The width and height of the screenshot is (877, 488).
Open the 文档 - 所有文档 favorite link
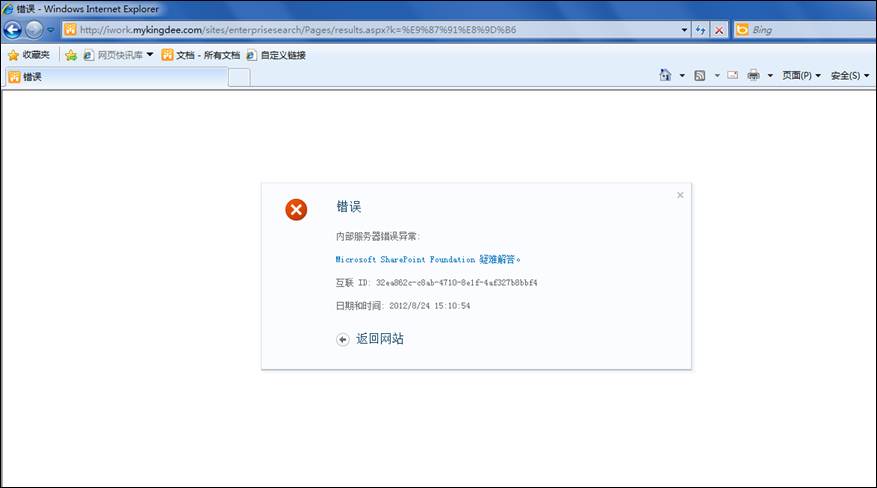(x=201, y=55)
